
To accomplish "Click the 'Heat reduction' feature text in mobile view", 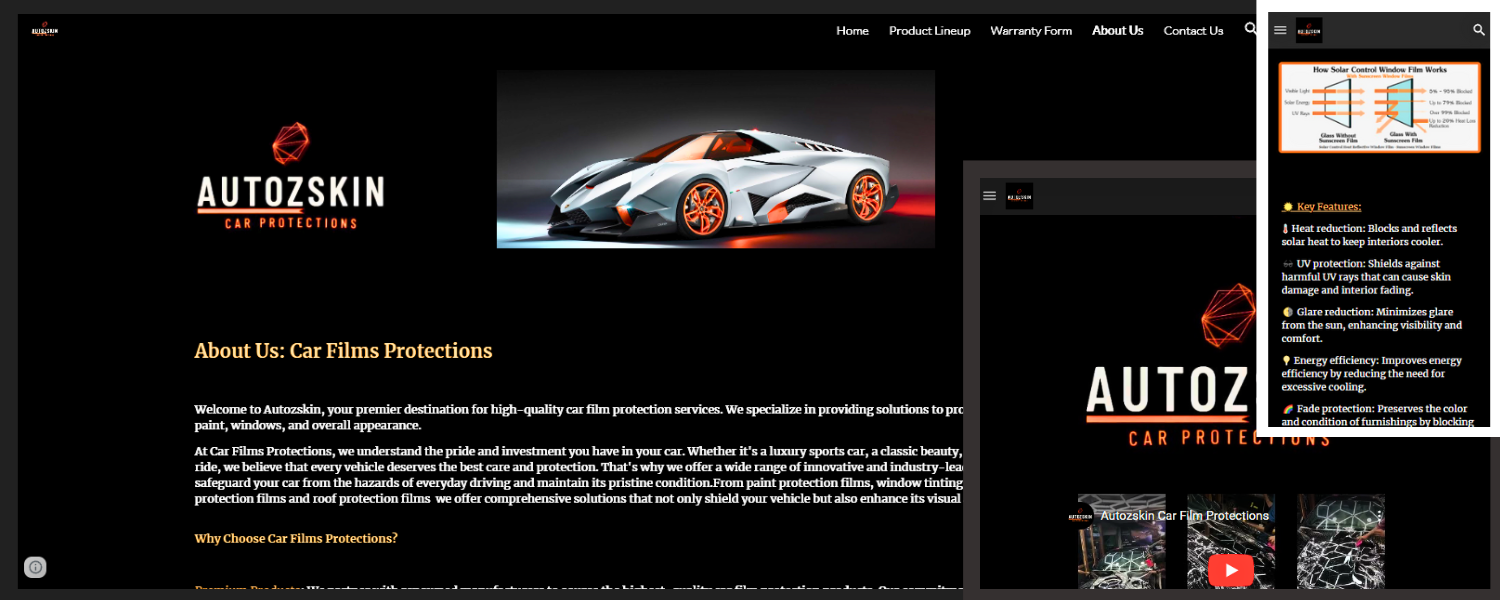I will (x=1369, y=235).
